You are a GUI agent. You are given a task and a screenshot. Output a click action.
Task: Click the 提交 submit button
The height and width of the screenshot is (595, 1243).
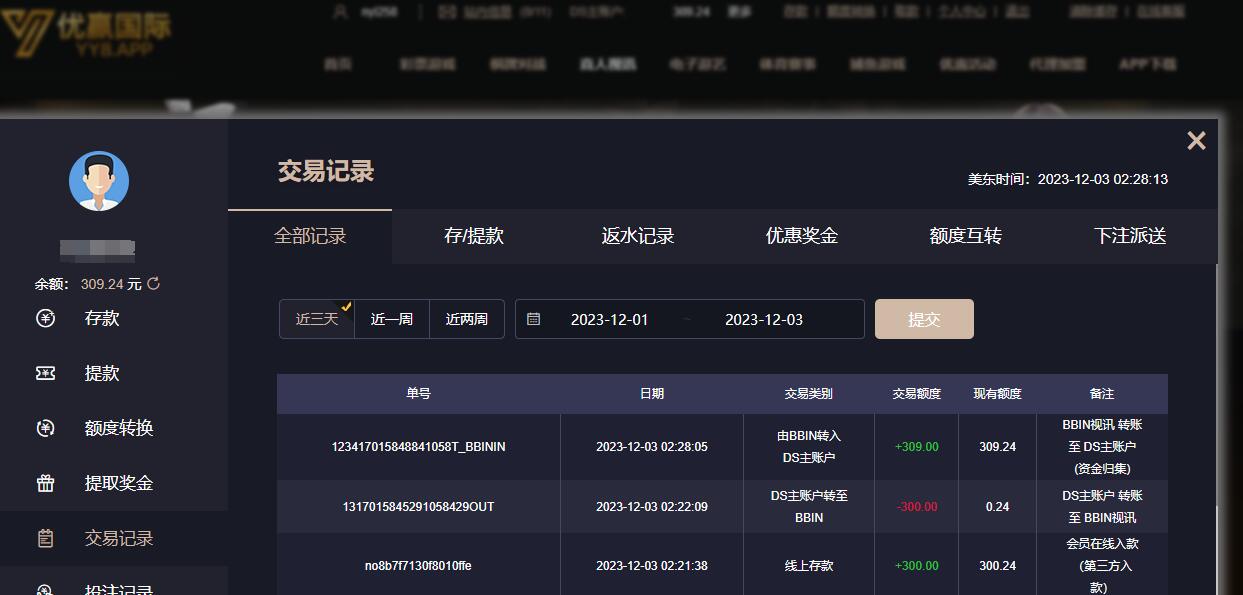(924, 319)
